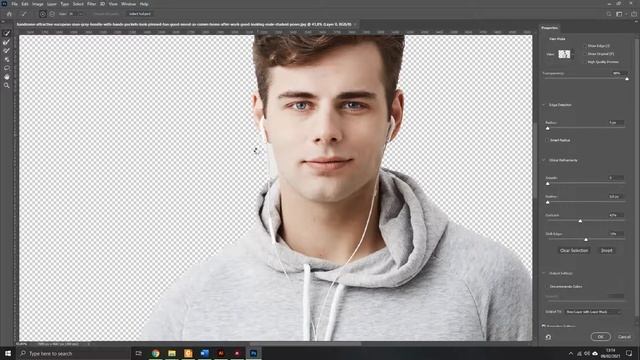This screenshot has height=360, width=640.
Task: Choose Add to selection circle-plus icon
Action: coord(42,14)
